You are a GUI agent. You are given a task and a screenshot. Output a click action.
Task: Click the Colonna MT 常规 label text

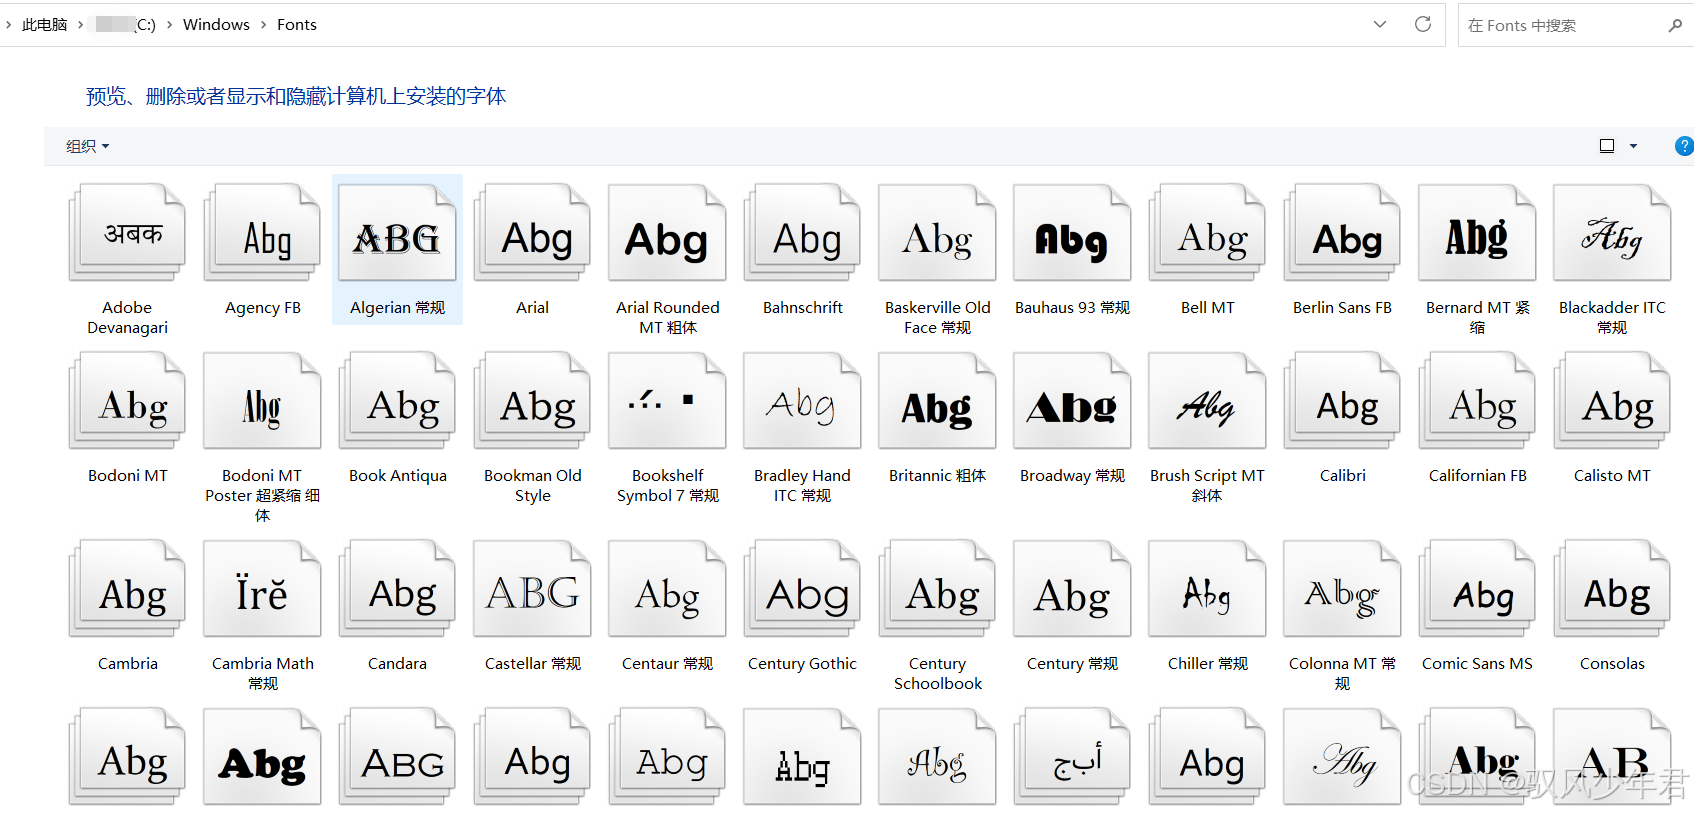1342,673
